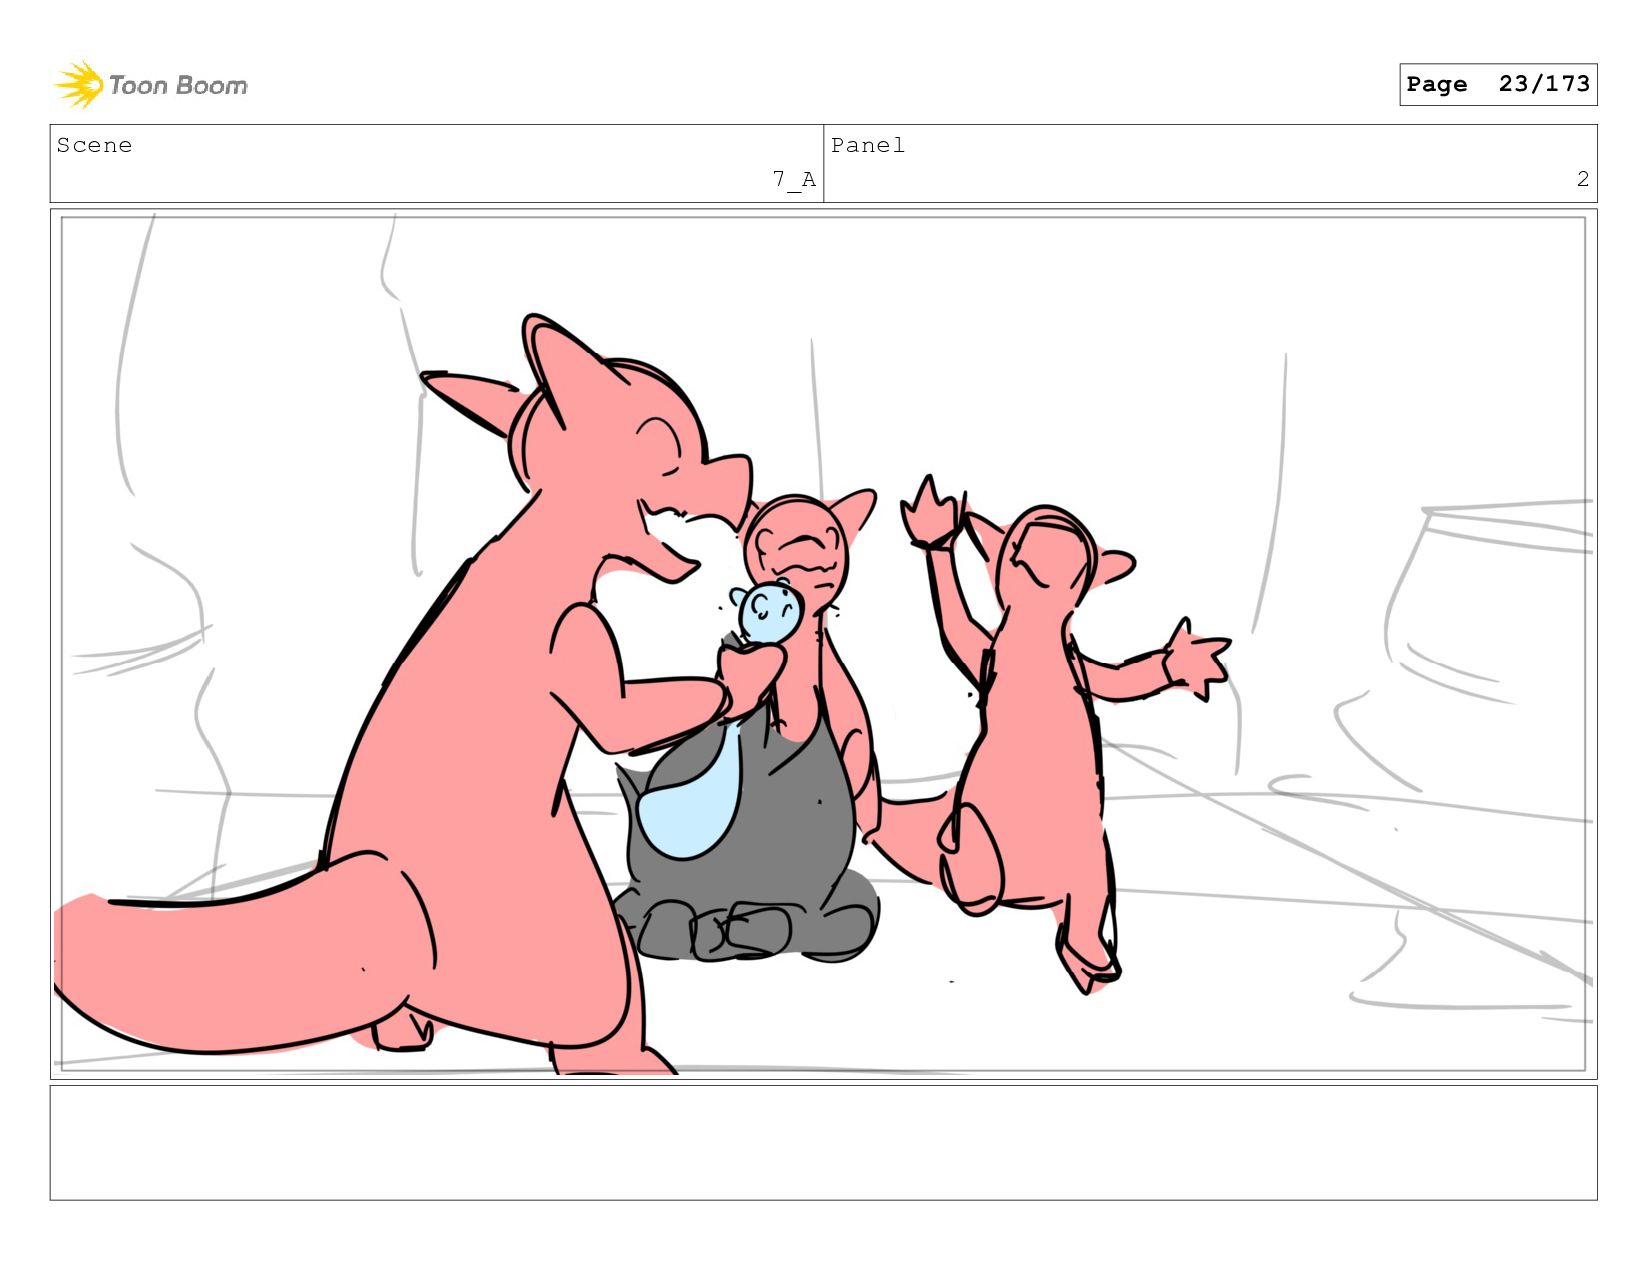Click the empty caption field below the panel
Viewport: 1650px width, 1275px height.
823,1143
